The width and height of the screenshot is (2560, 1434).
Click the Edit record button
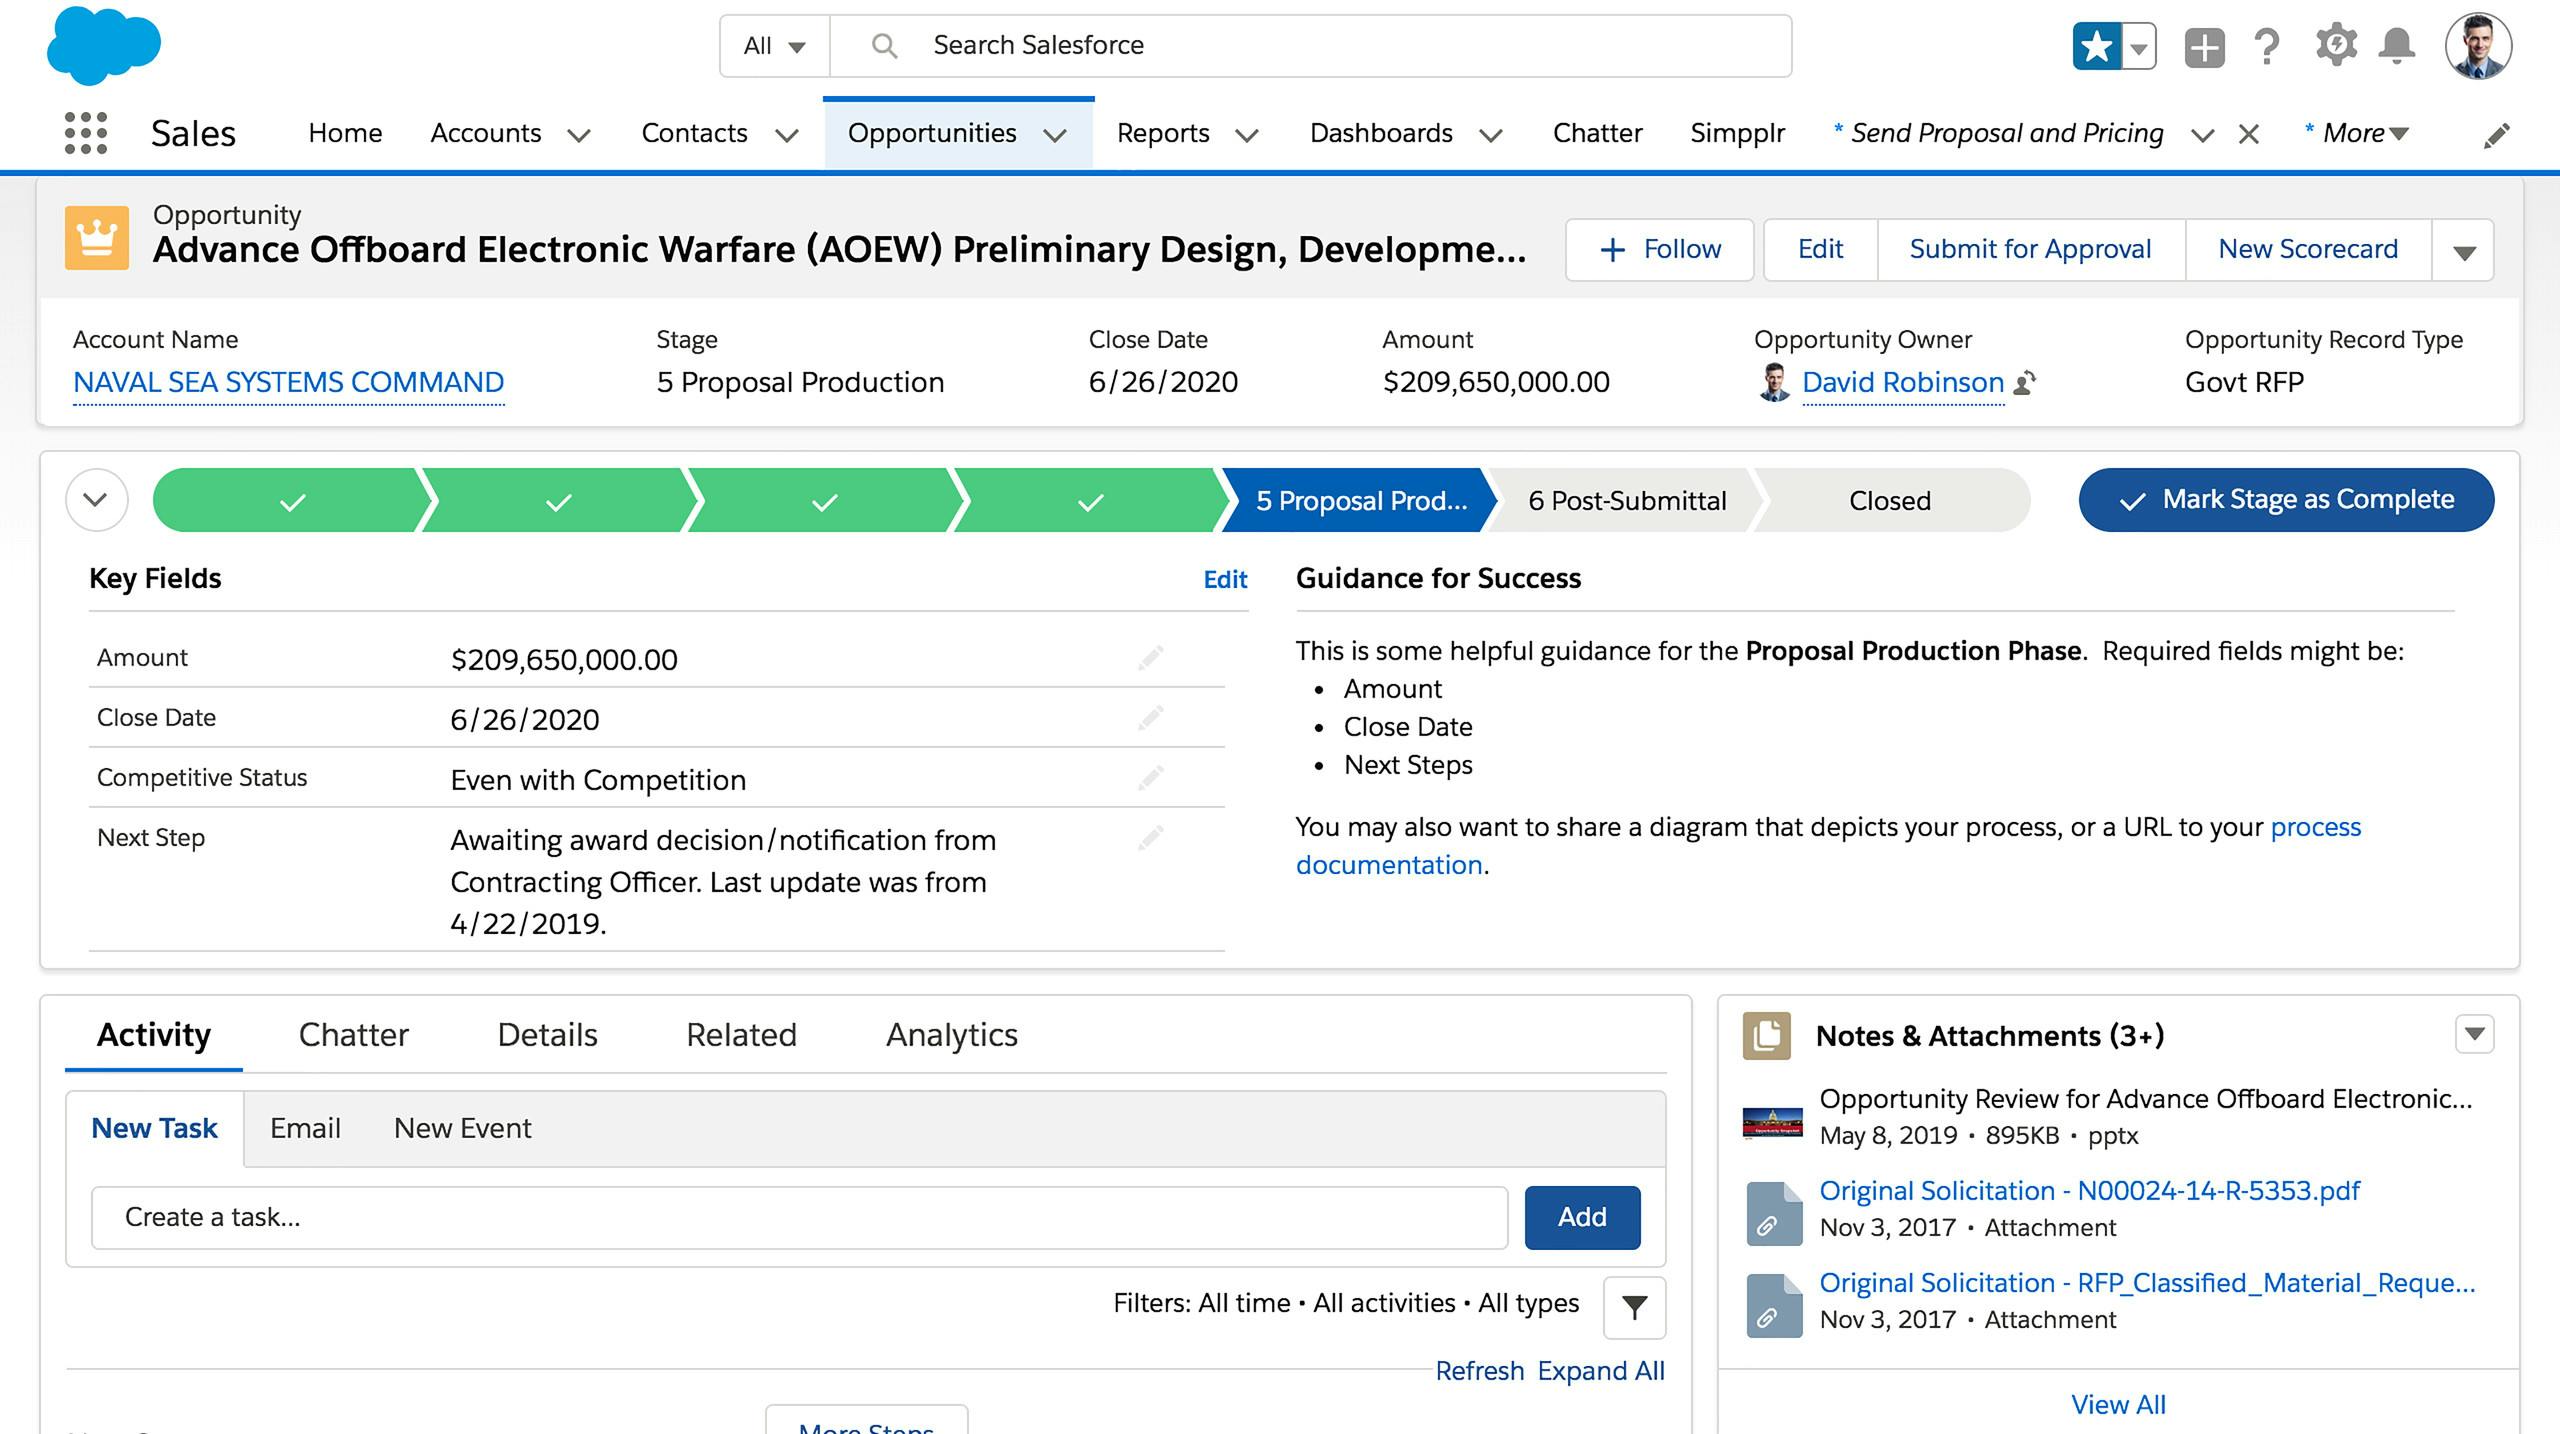point(1820,250)
